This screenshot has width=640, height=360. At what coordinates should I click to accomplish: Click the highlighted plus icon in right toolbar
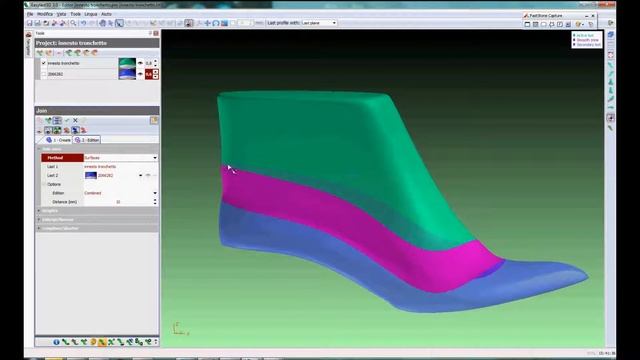[x=611, y=118]
